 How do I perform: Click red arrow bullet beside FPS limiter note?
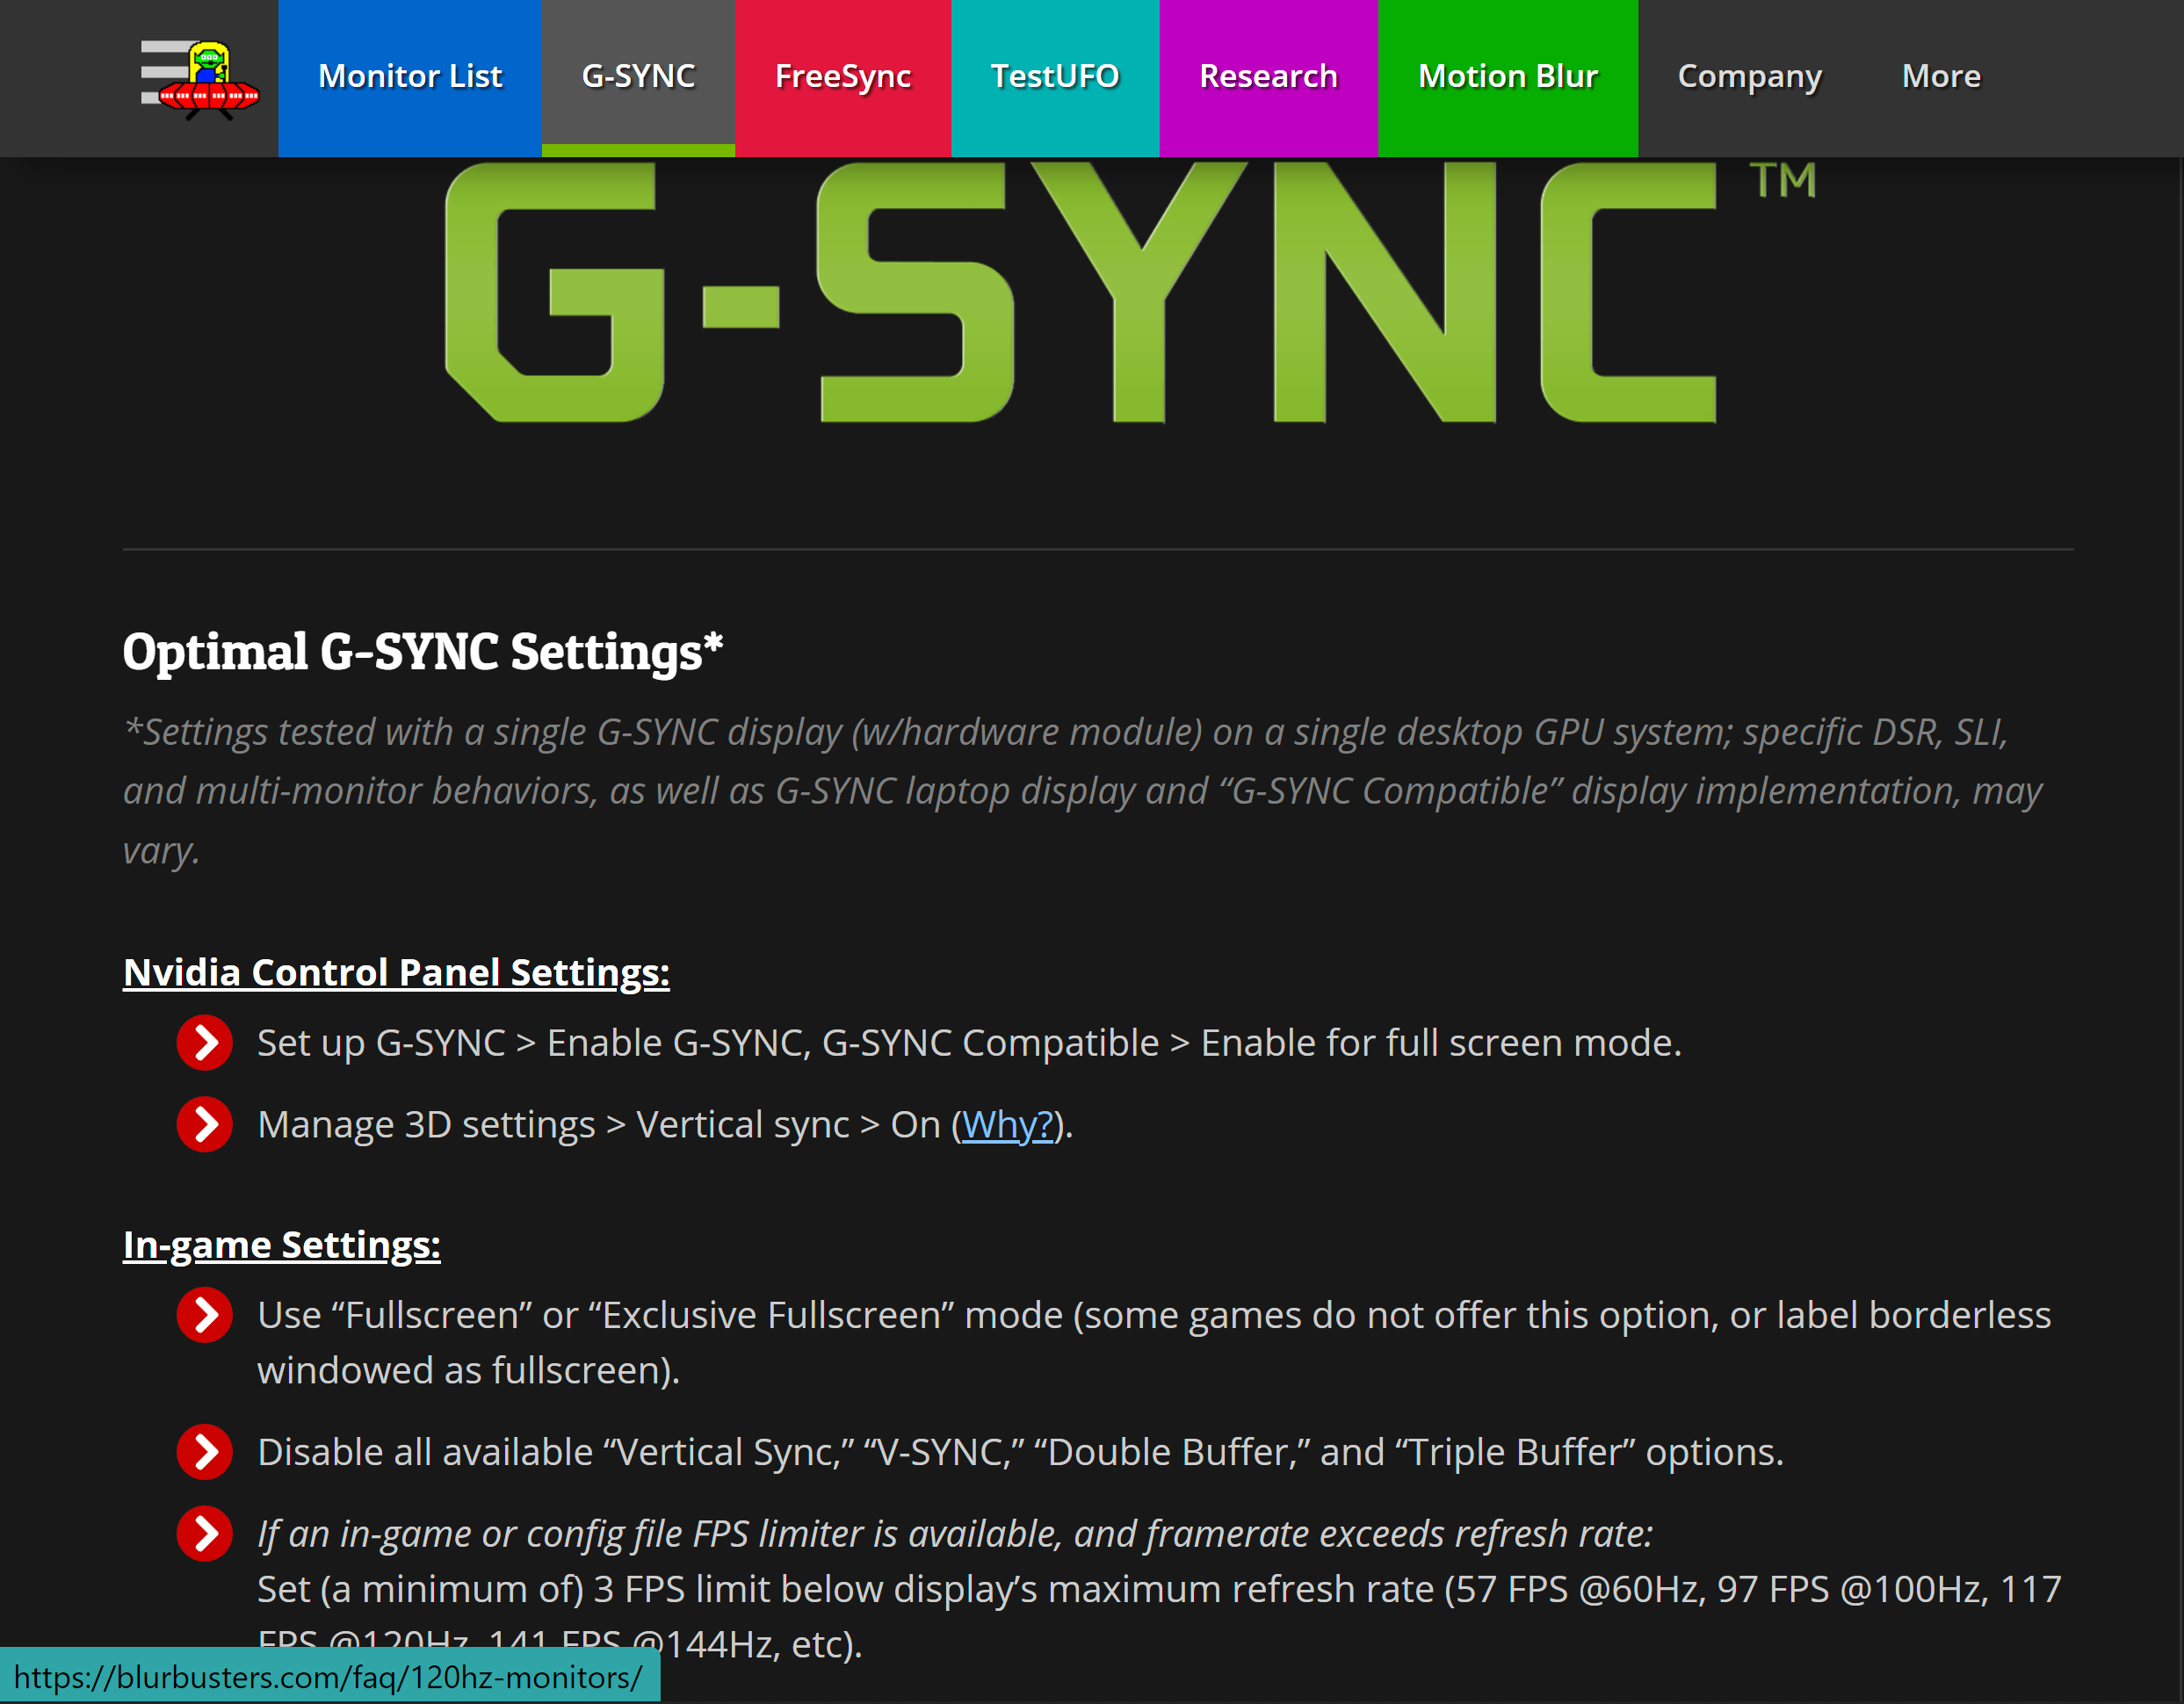click(x=205, y=1534)
